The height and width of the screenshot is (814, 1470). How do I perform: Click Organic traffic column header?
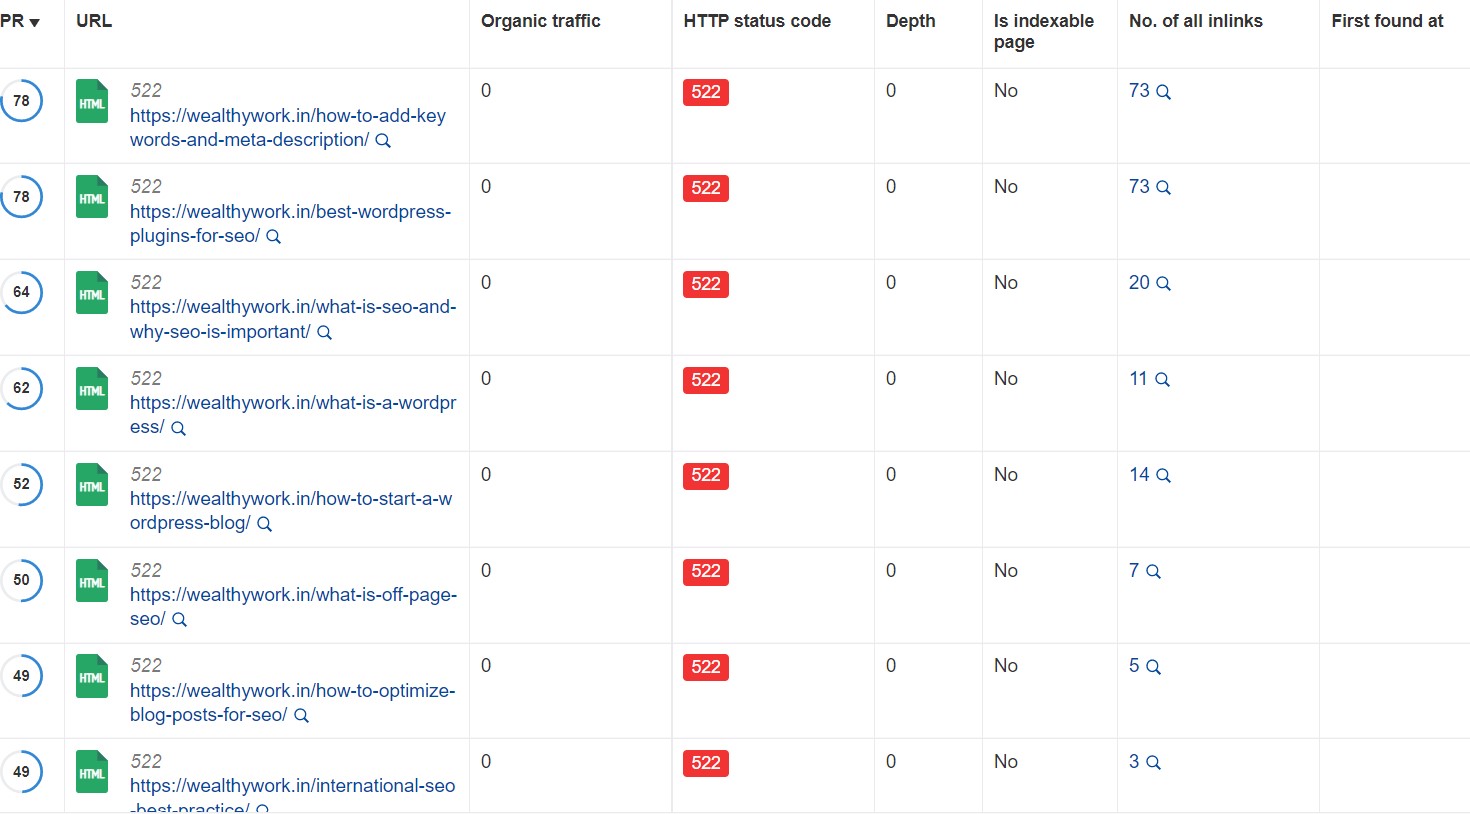tap(541, 21)
